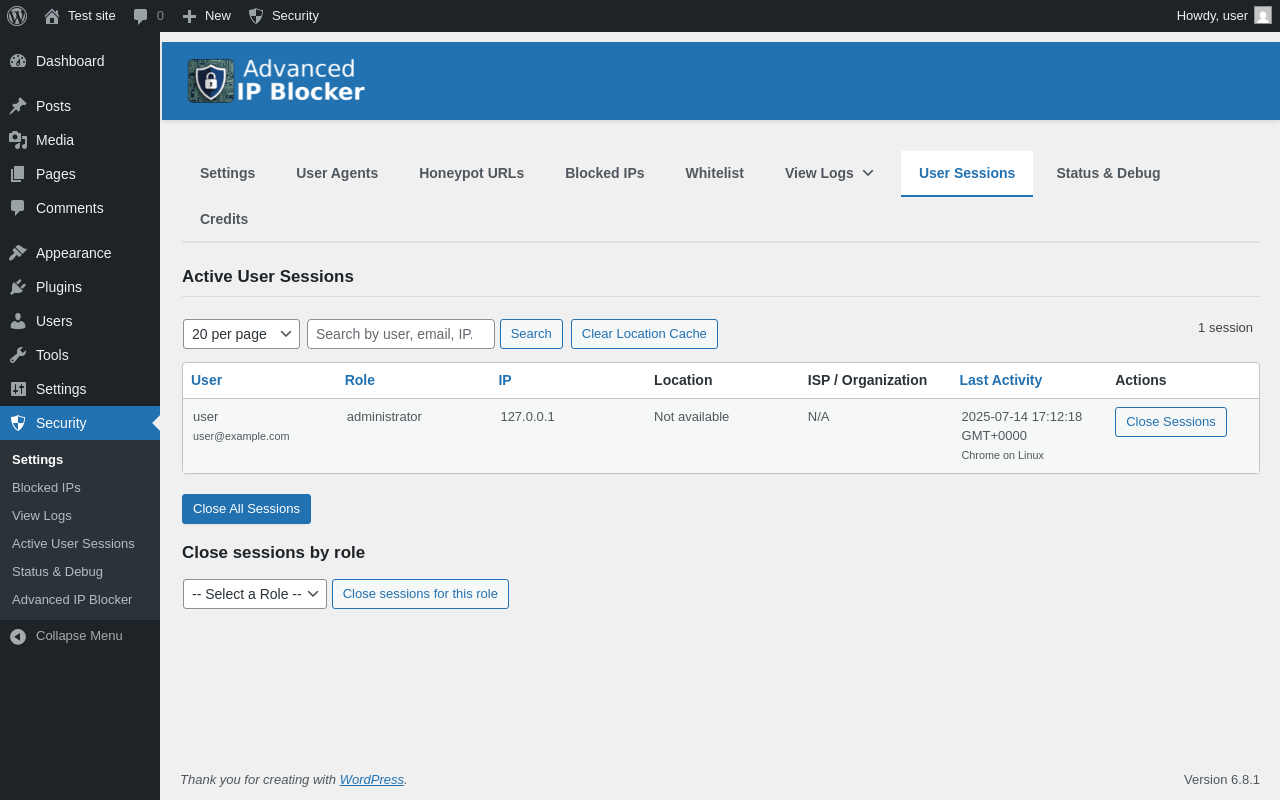Click the Advanced IP Blocker logo
1280x800 pixels.
coord(276,81)
